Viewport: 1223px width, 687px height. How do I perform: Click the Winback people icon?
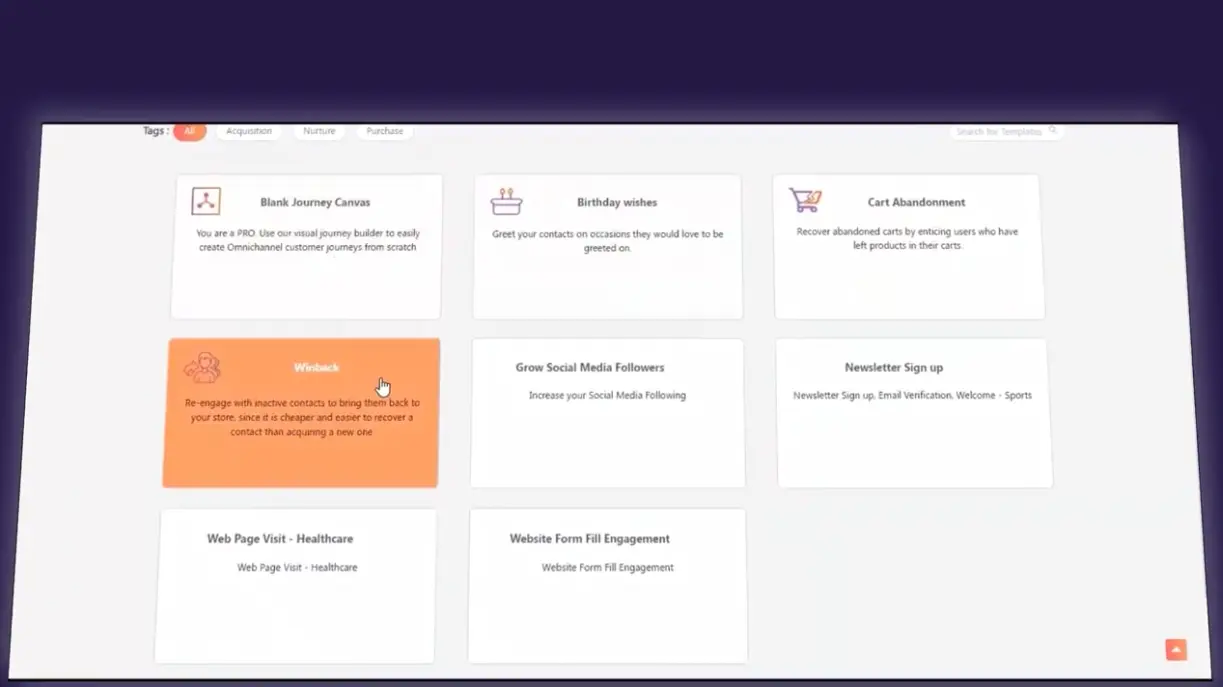[203, 368]
